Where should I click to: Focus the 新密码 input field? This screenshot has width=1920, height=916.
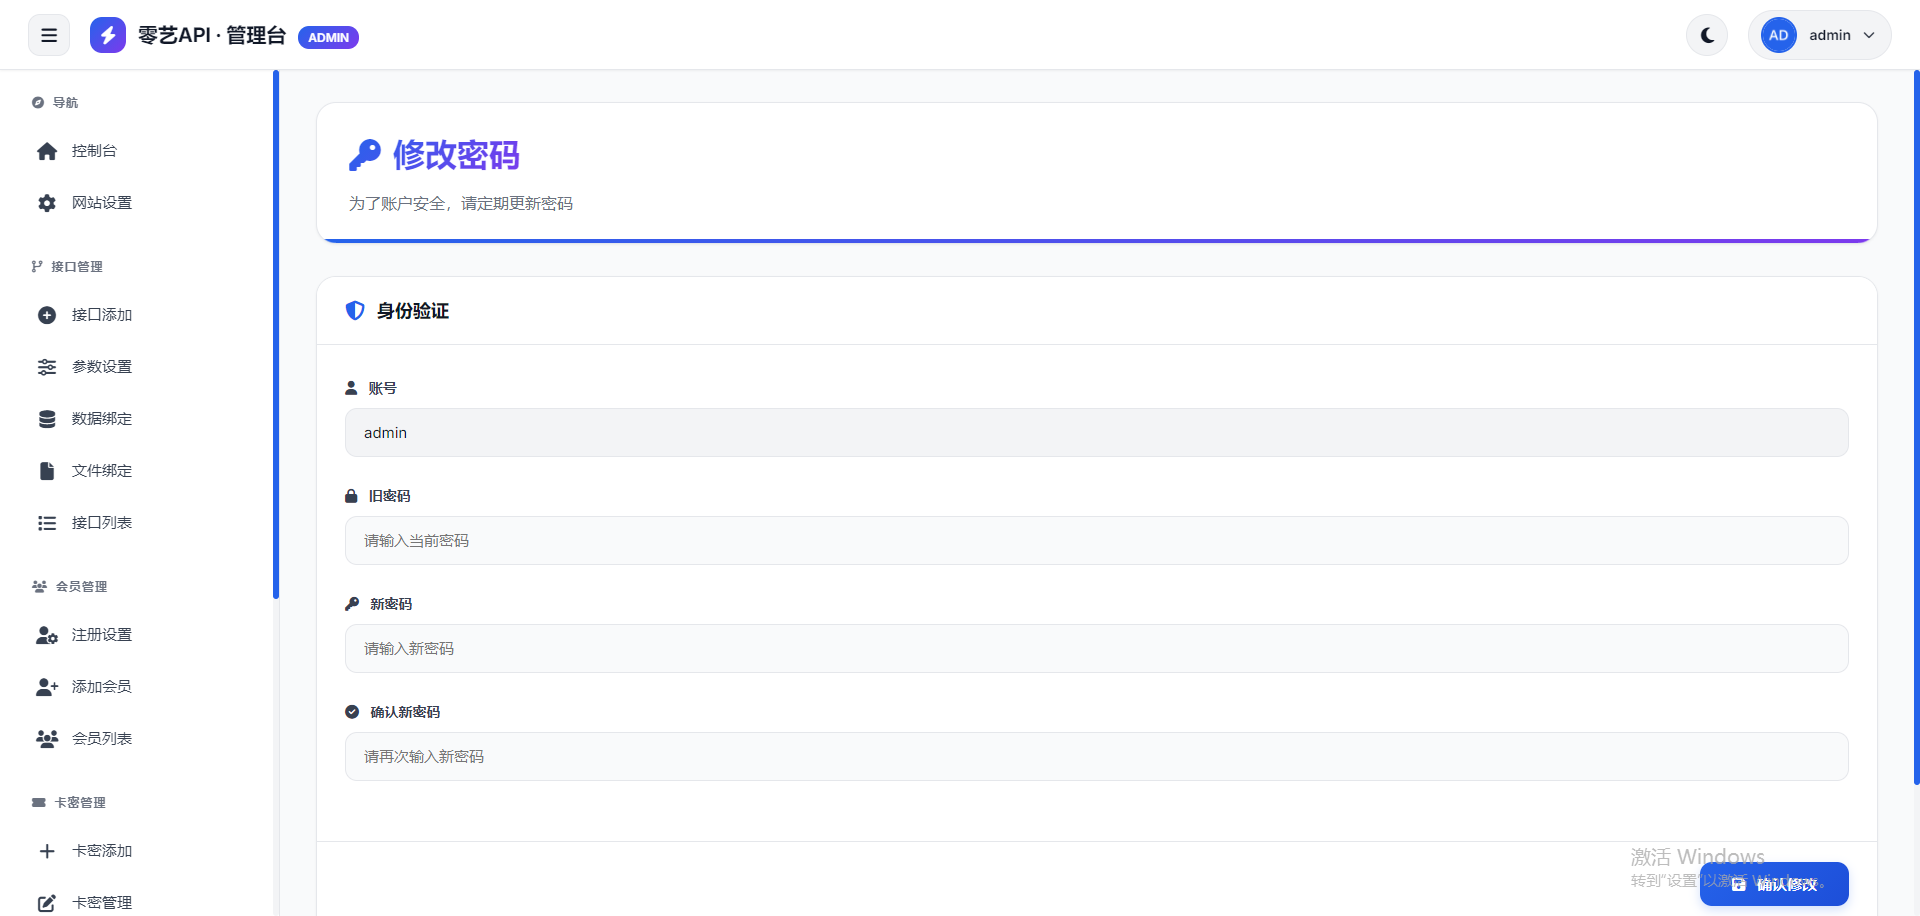point(1096,649)
